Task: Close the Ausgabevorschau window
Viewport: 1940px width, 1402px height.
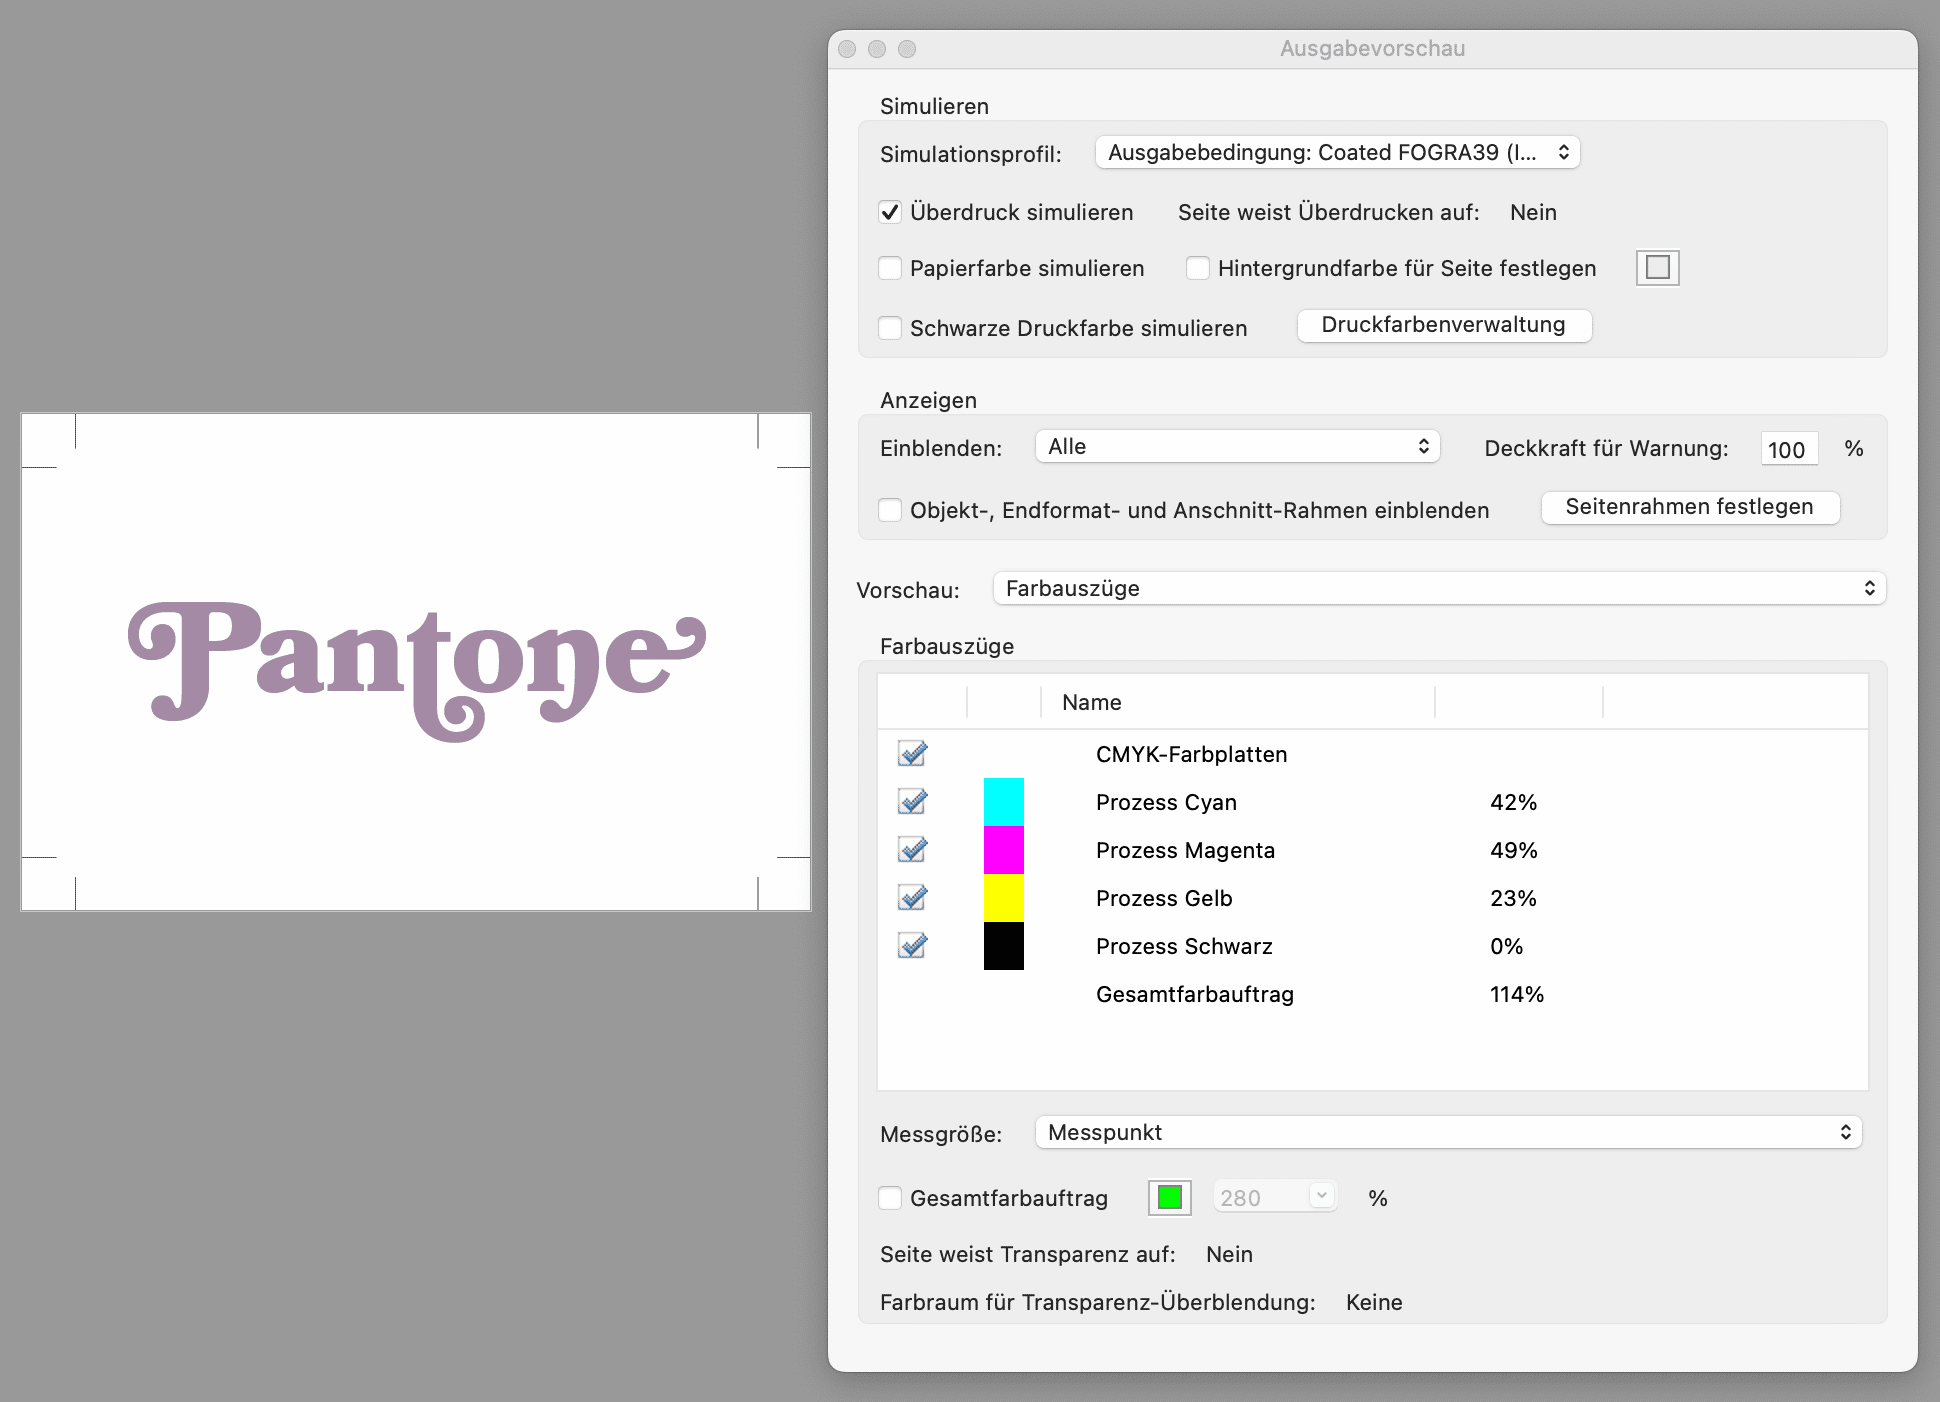Action: [847, 49]
